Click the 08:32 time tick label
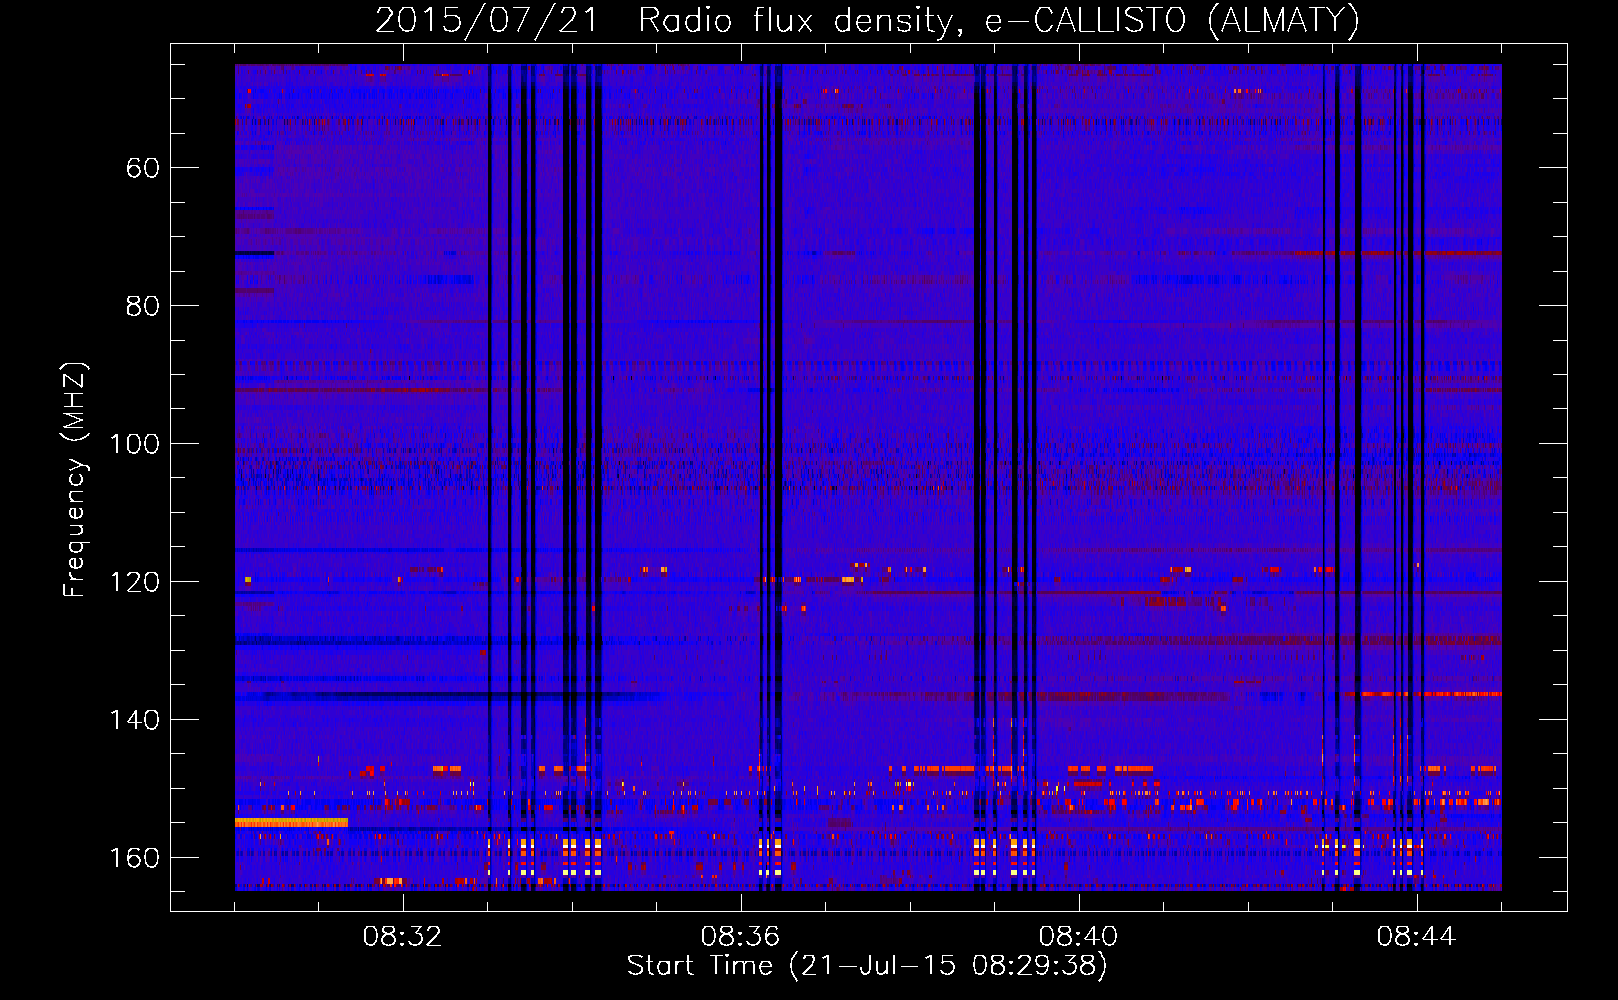 402,937
